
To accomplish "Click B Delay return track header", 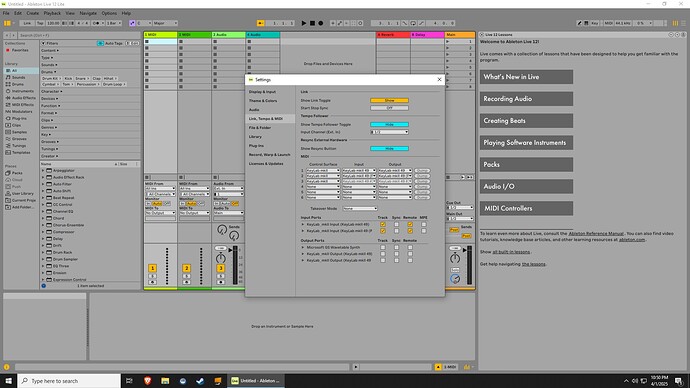I will pos(427,35).
